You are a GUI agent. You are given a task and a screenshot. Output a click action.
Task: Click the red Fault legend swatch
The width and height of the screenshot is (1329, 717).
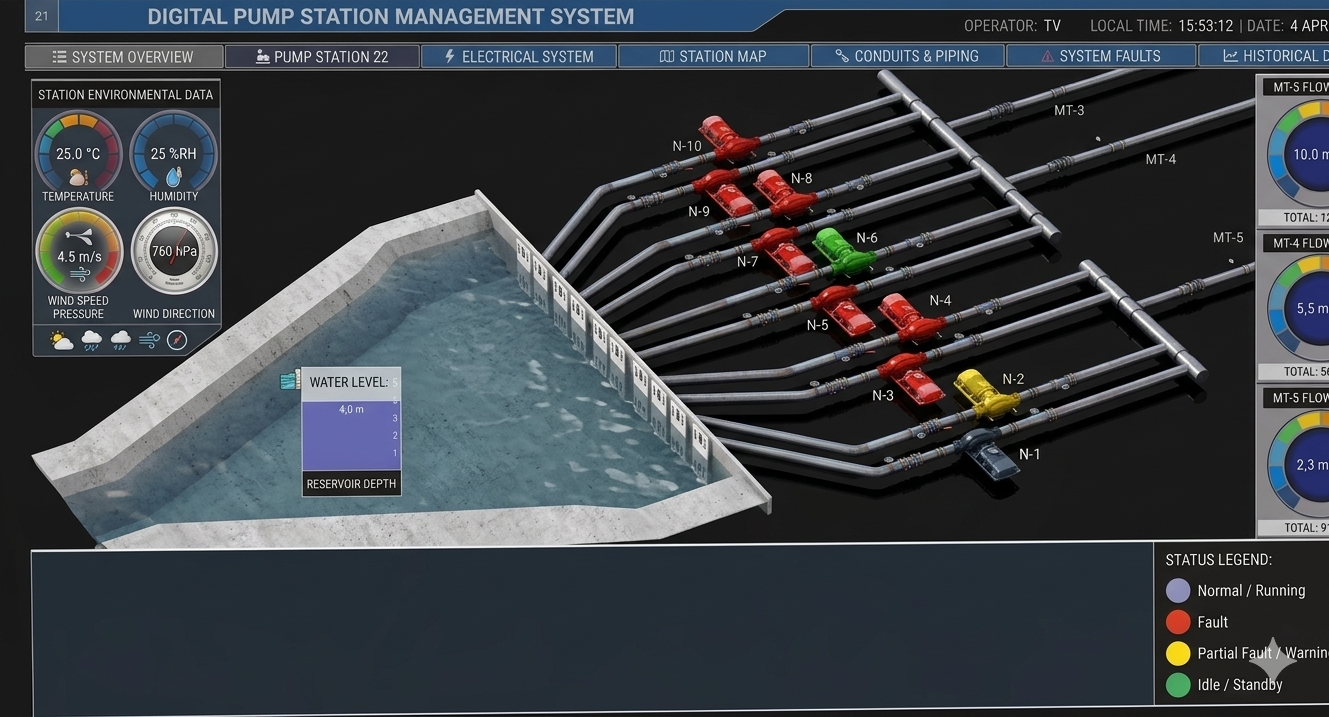[1178, 622]
